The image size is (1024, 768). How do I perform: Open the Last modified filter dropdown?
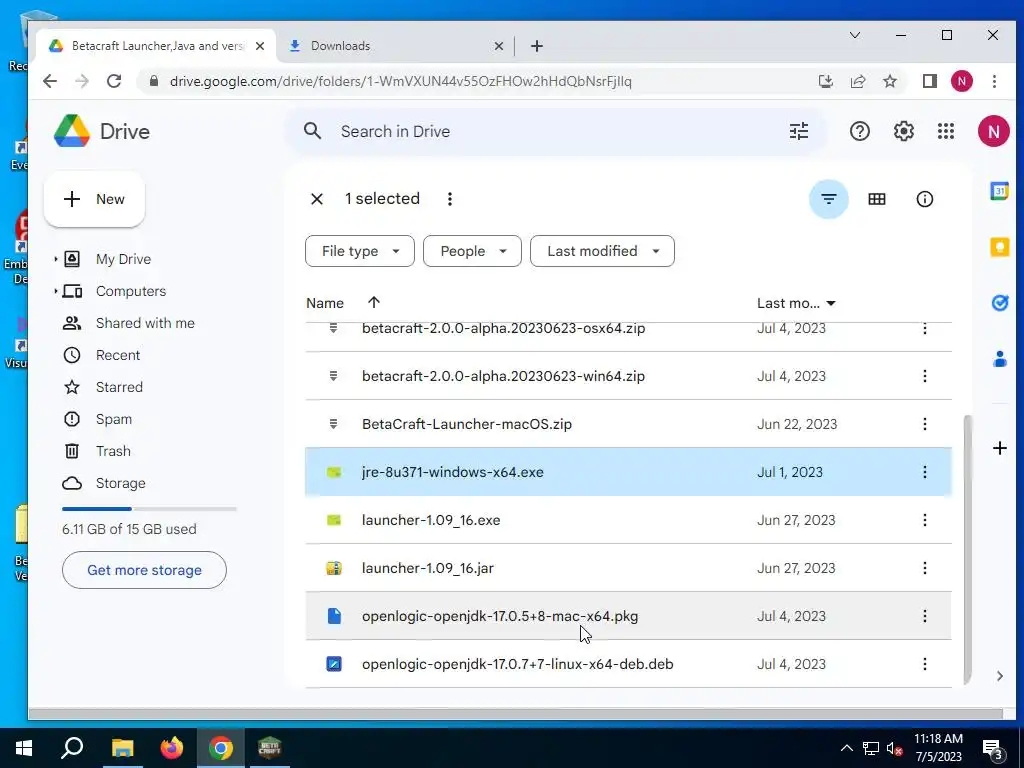point(602,251)
